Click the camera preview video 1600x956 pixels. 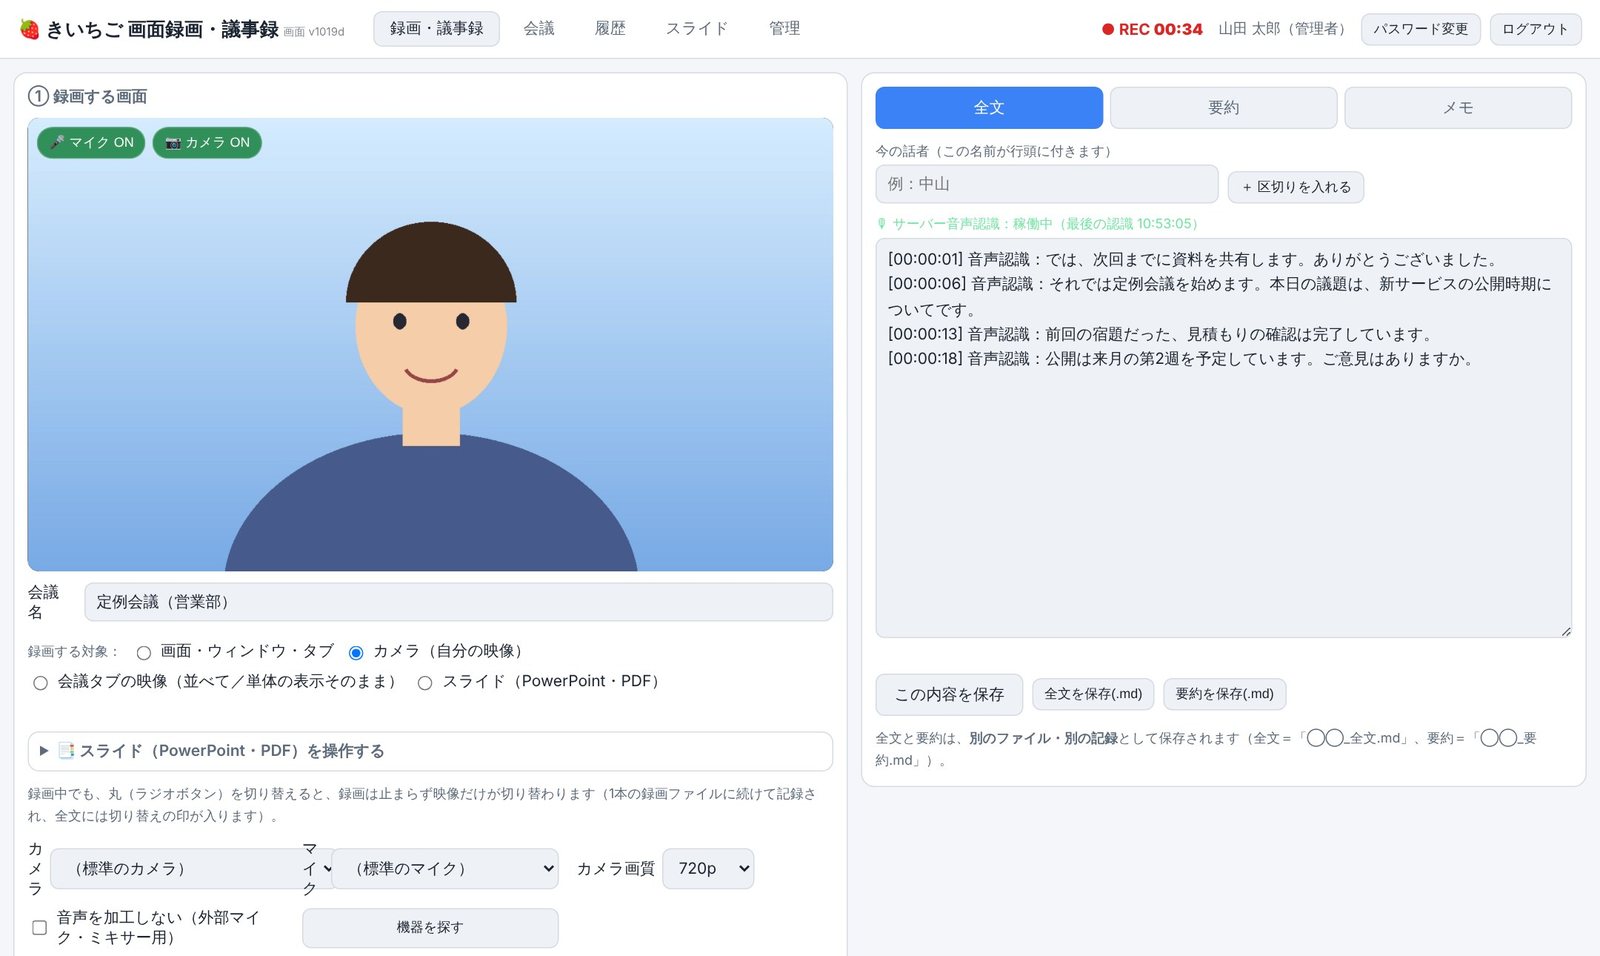pos(430,345)
